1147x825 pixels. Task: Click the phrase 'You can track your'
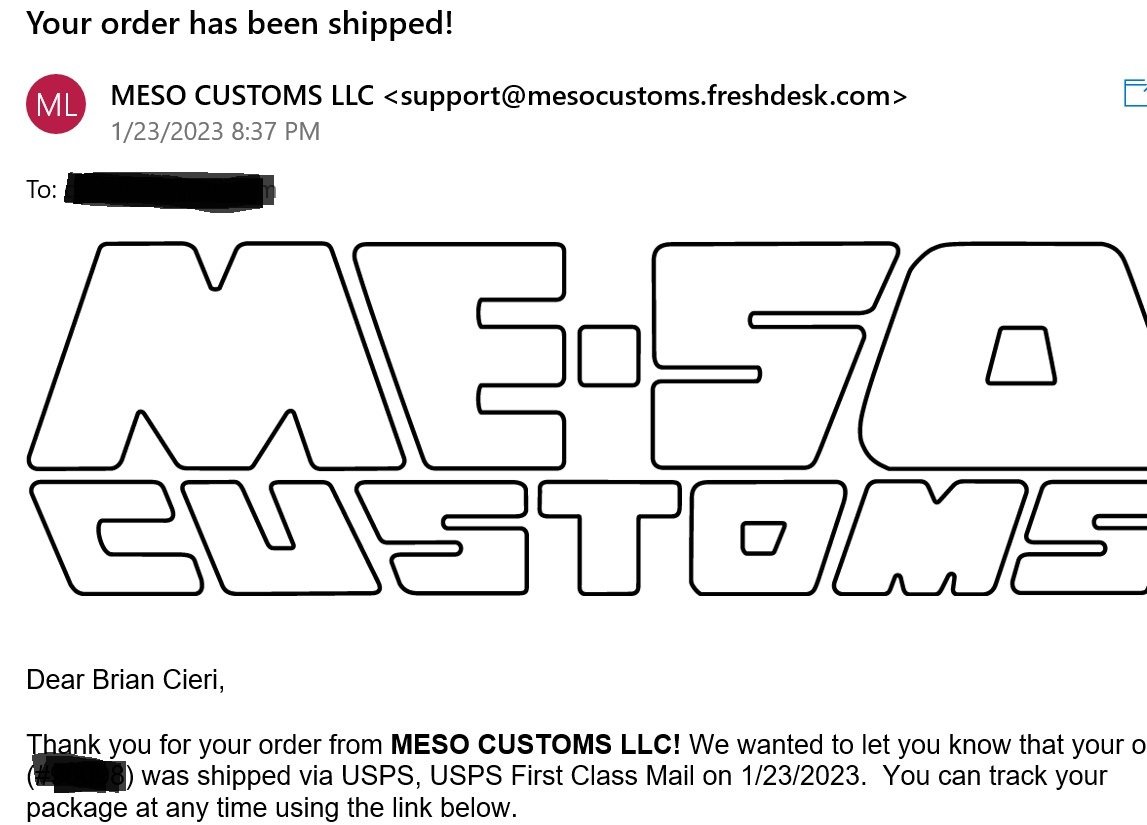tap(995, 776)
